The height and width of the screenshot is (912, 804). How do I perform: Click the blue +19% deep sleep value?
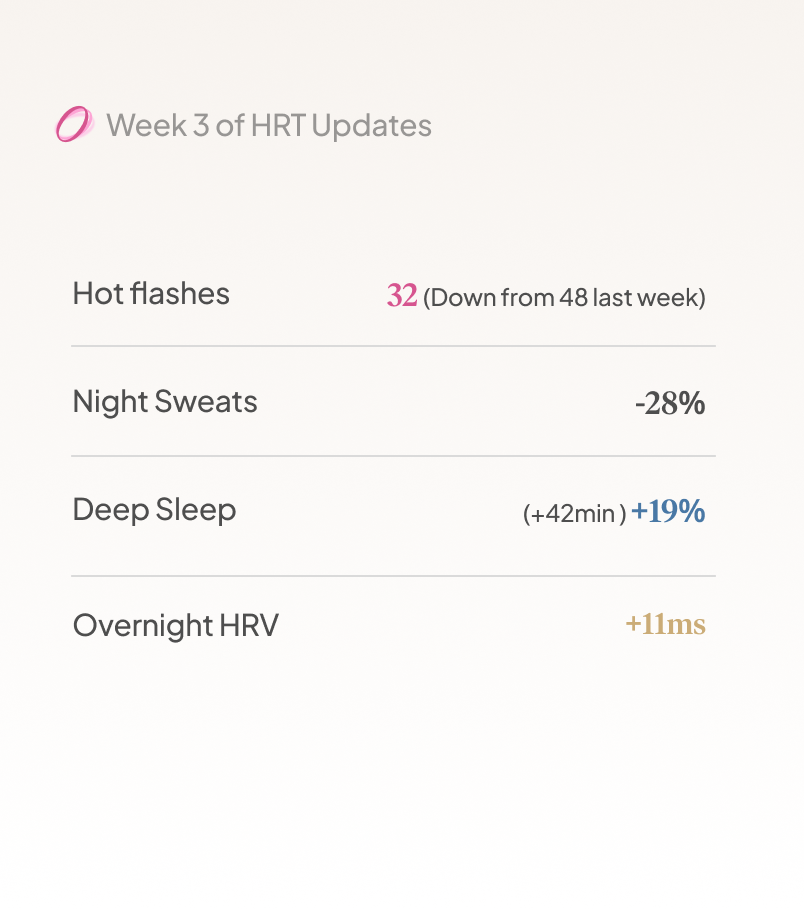pyautogui.click(x=668, y=511)
